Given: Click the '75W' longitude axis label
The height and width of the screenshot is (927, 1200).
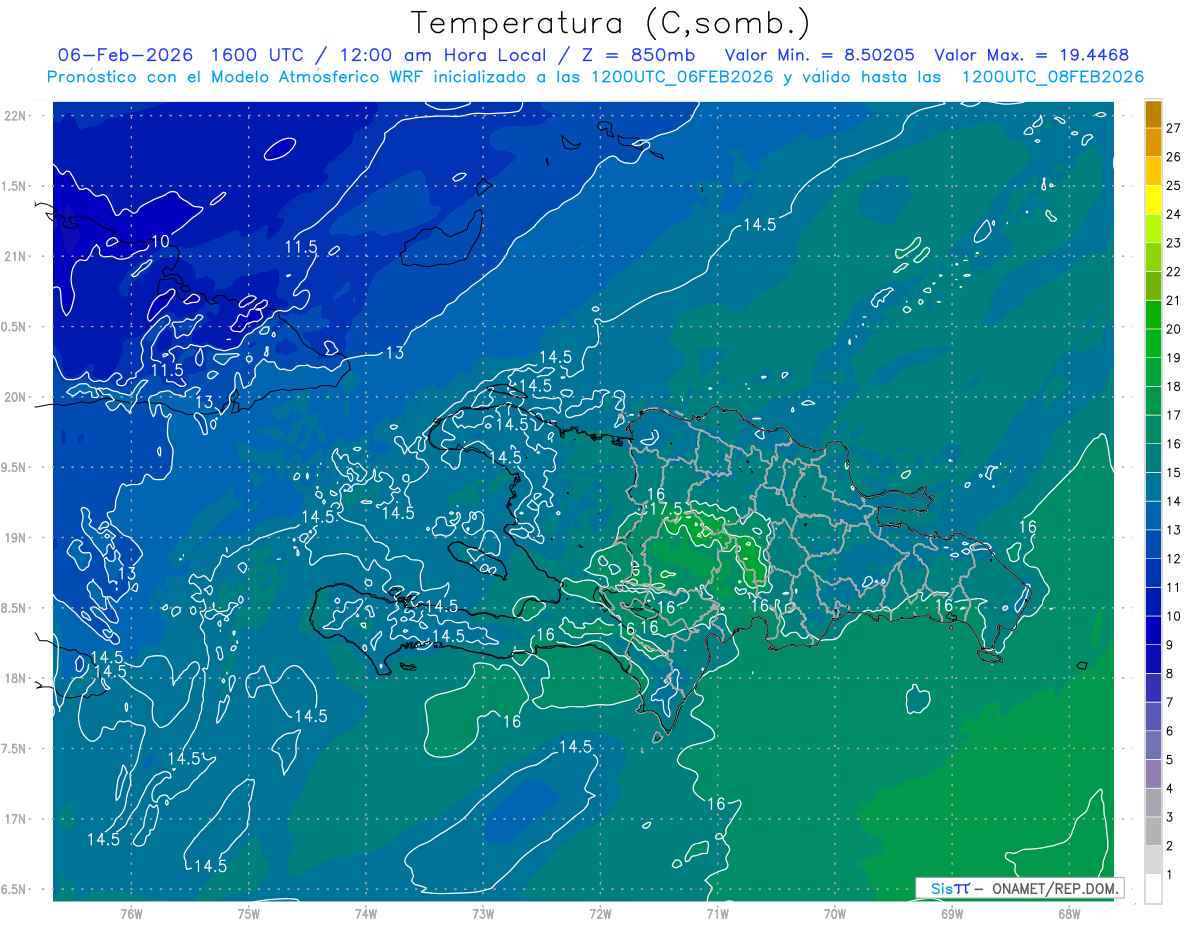Looking at the screenshot, I should [x=248, y=913].
